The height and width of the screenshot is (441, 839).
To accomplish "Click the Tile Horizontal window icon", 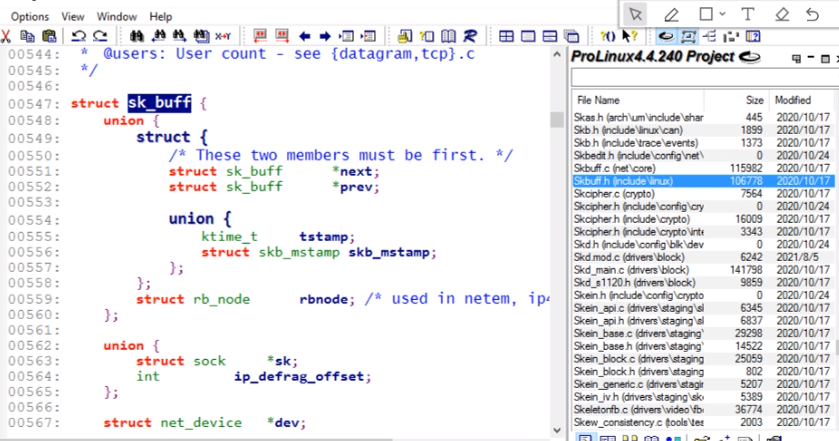I will tap(550, 36).
